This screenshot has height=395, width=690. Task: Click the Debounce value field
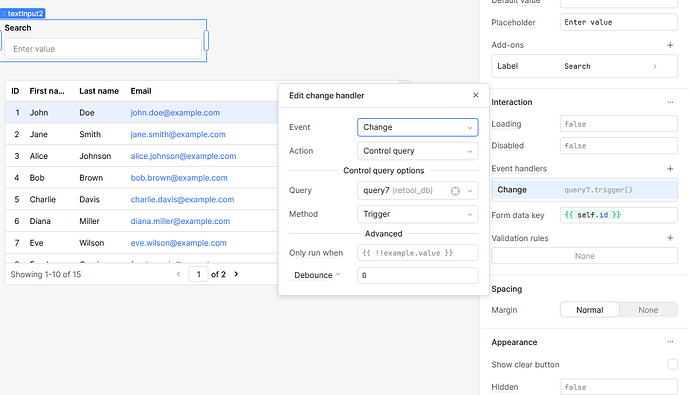(x=418, y=275)
